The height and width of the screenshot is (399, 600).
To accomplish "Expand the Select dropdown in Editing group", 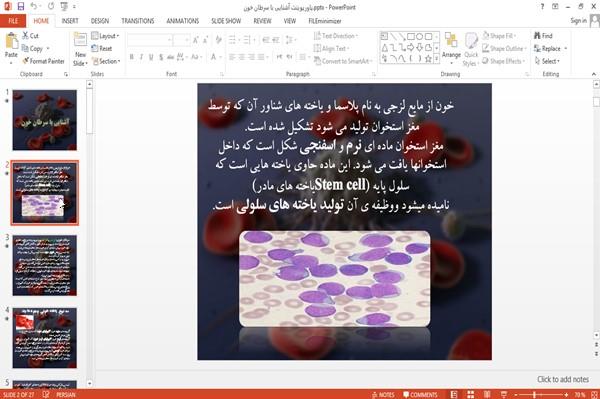I will pos(547,61).
